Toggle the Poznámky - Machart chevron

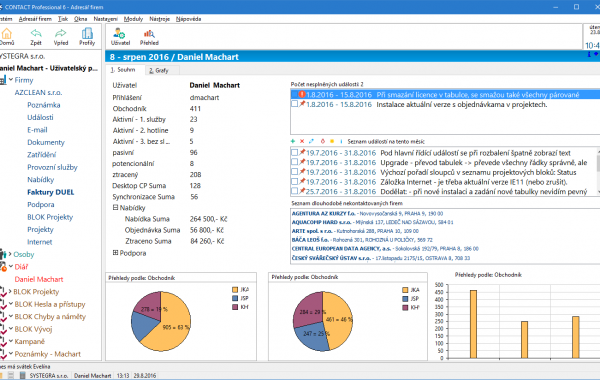11,353
